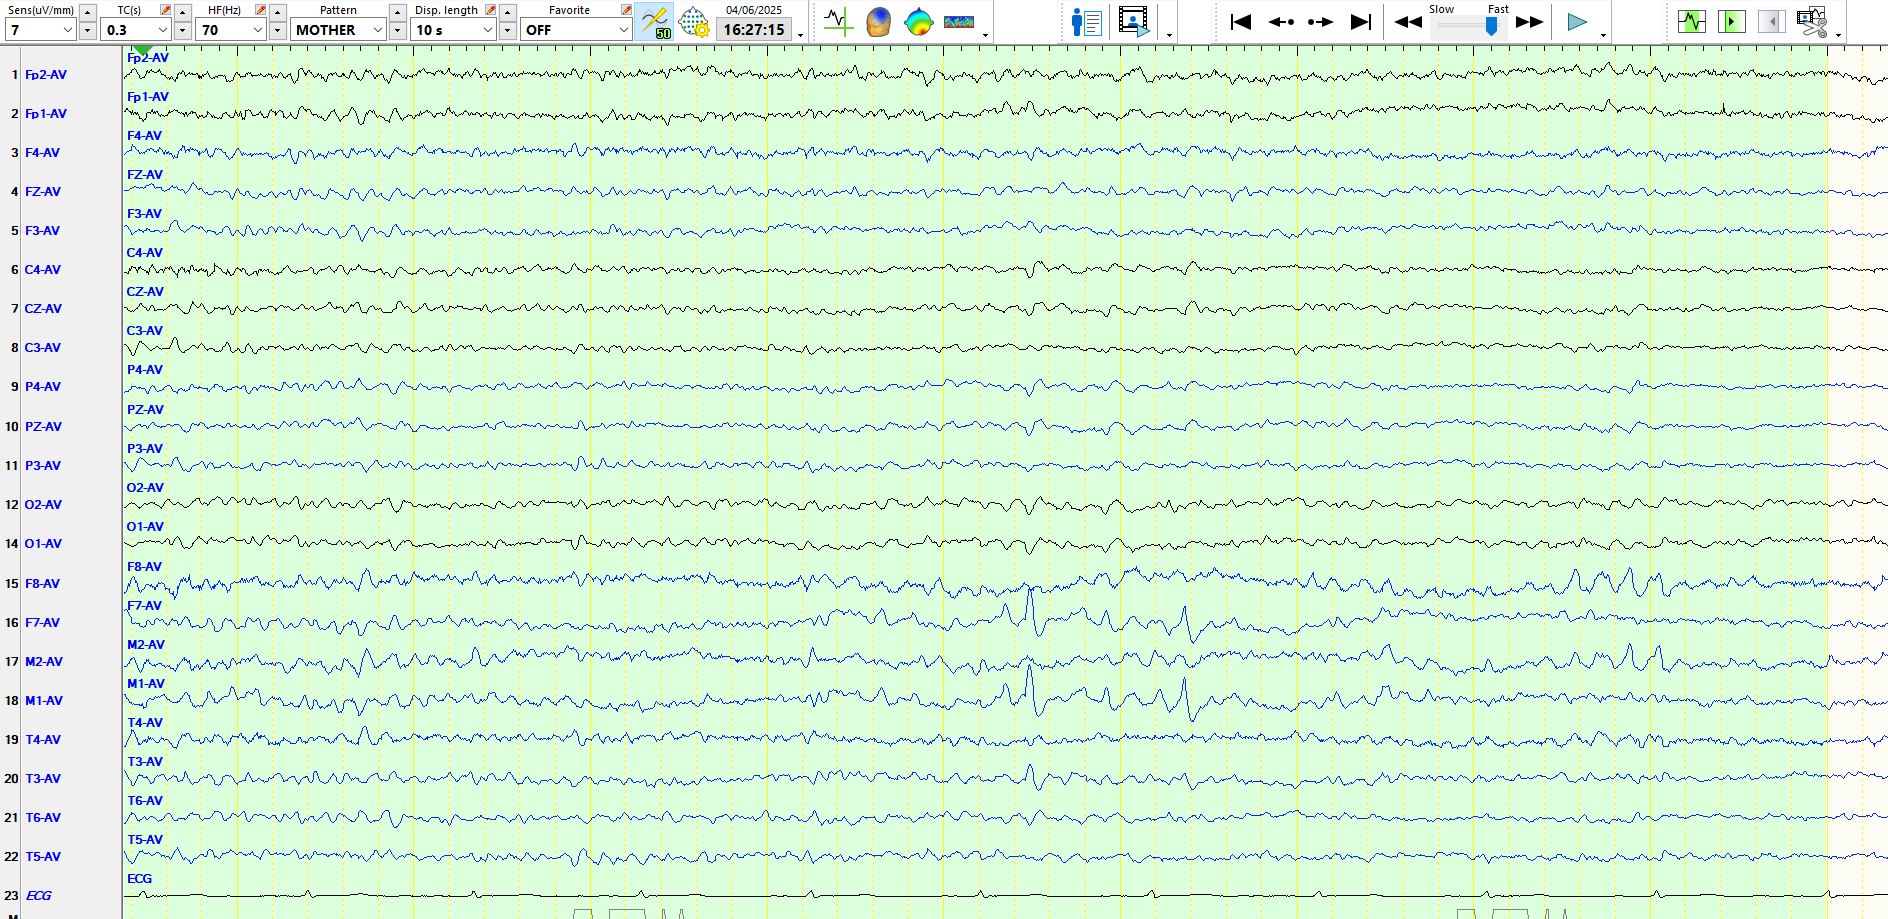The height and width of the screenshot is (919, 1888).
Task: Open the patient video playback window
Action: pyautogui.click(x=1134, y=21)
